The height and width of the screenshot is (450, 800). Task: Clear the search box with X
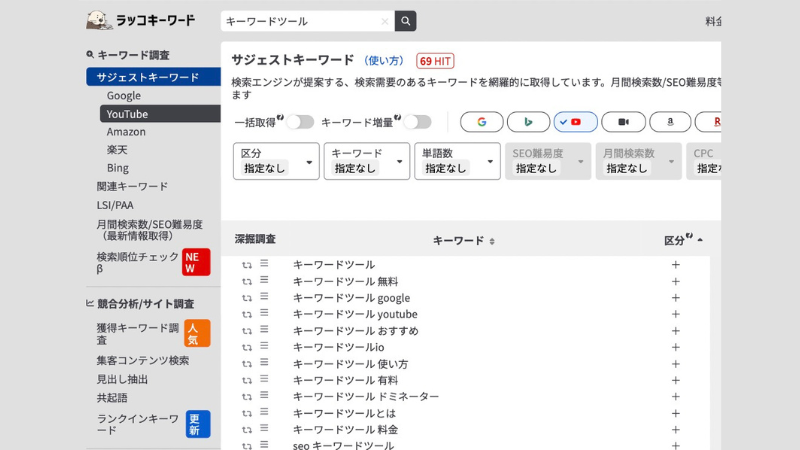tap(385, 21)
